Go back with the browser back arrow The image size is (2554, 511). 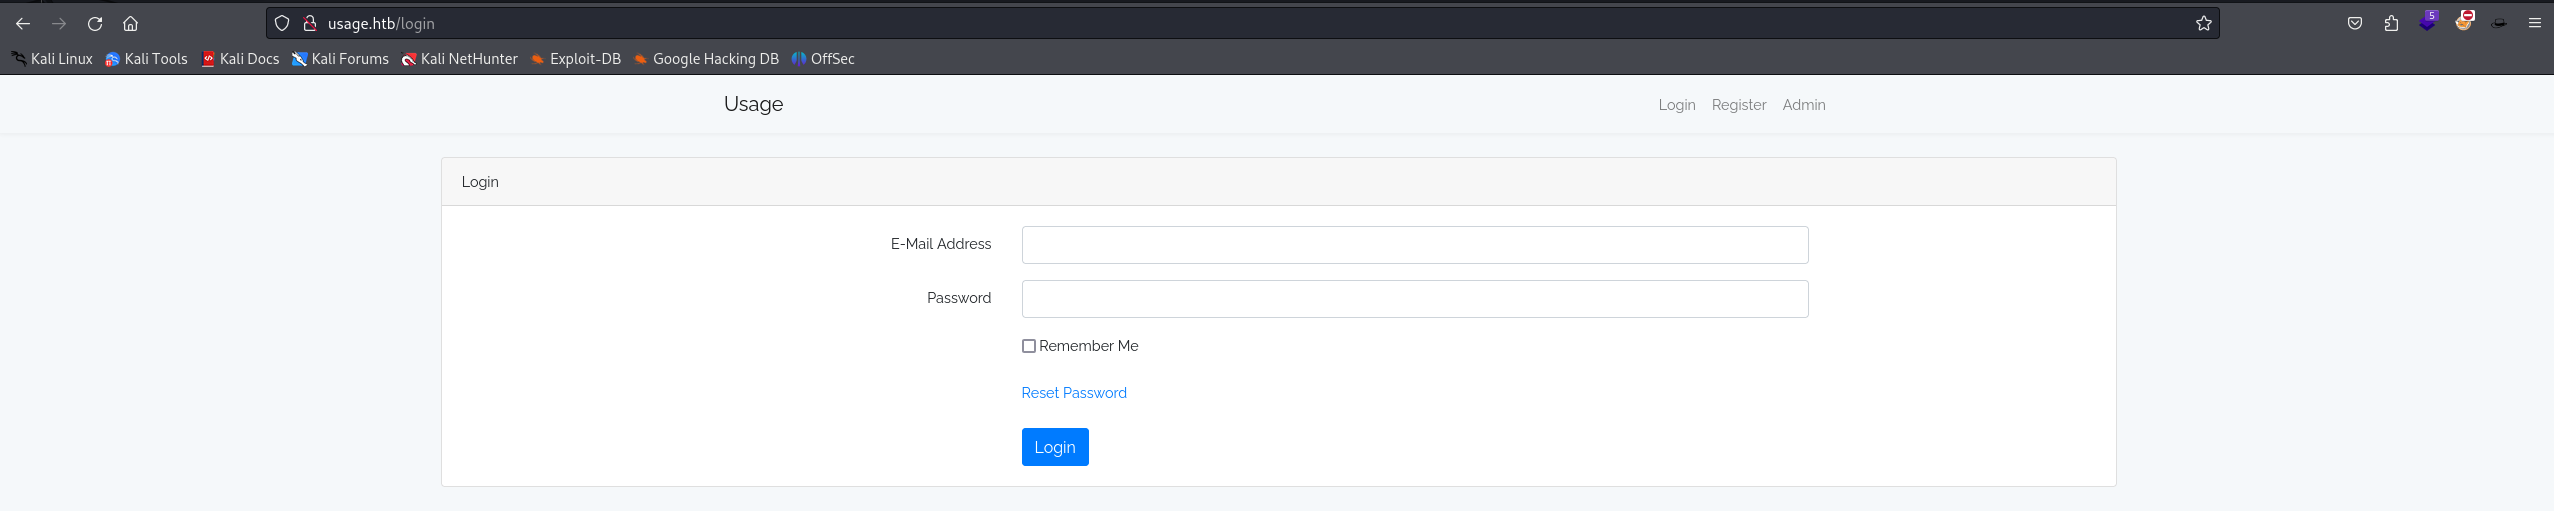23,23
